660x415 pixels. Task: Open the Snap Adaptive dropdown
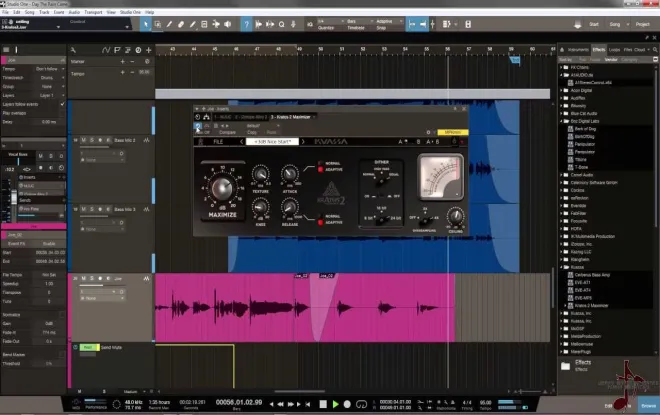(x=389, y=21)
